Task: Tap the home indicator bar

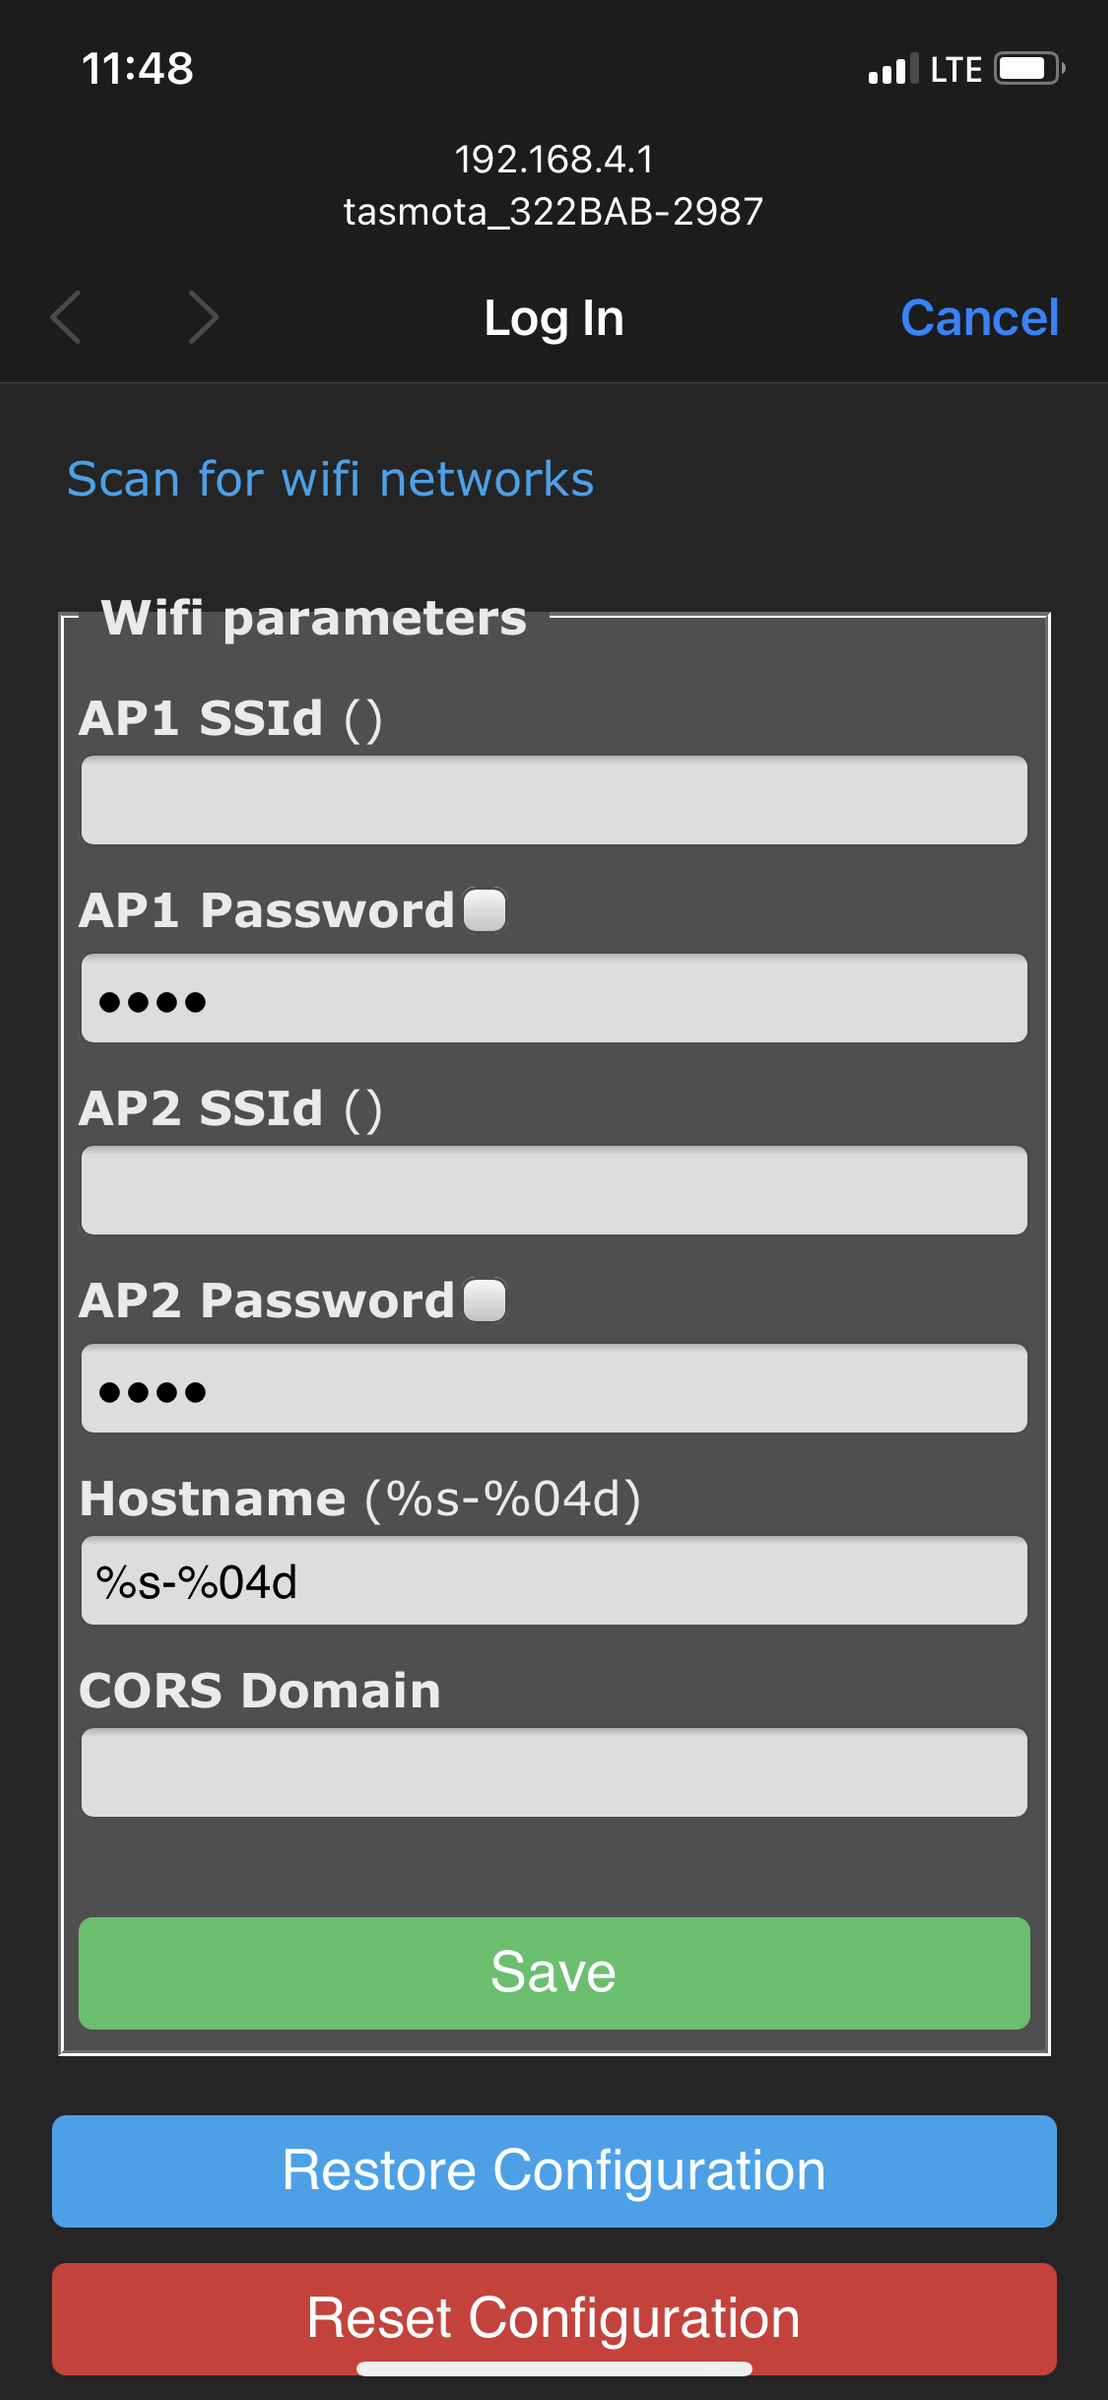Action: pos(554,2368)
